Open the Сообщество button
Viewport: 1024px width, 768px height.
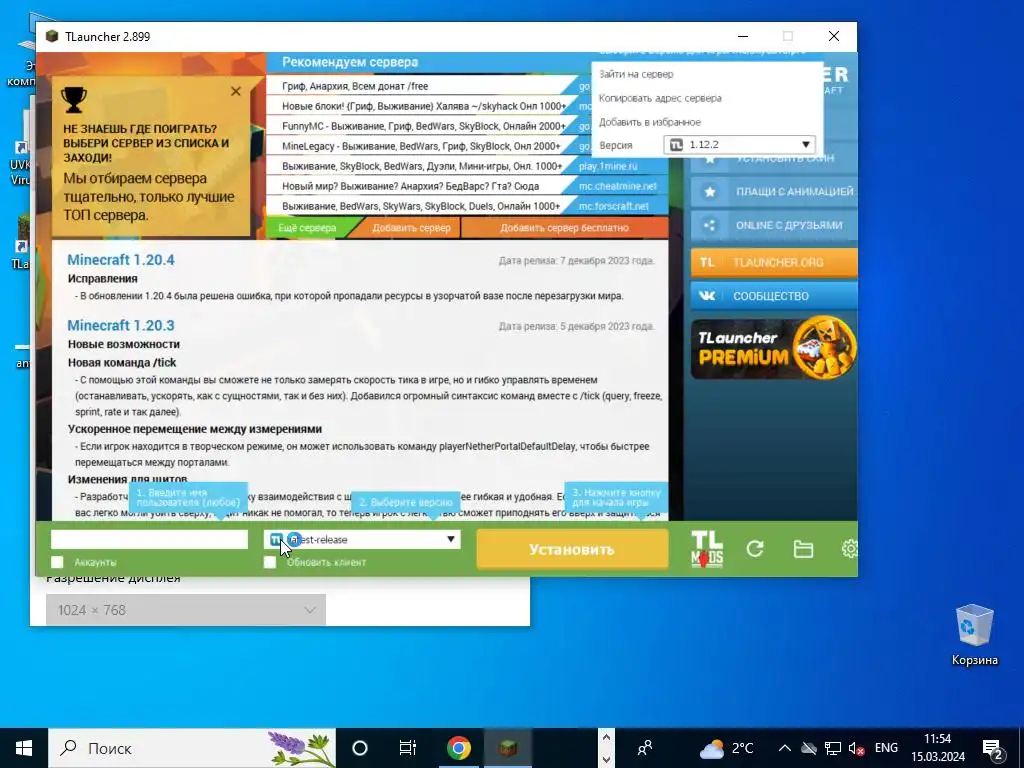tap(774, 296)
